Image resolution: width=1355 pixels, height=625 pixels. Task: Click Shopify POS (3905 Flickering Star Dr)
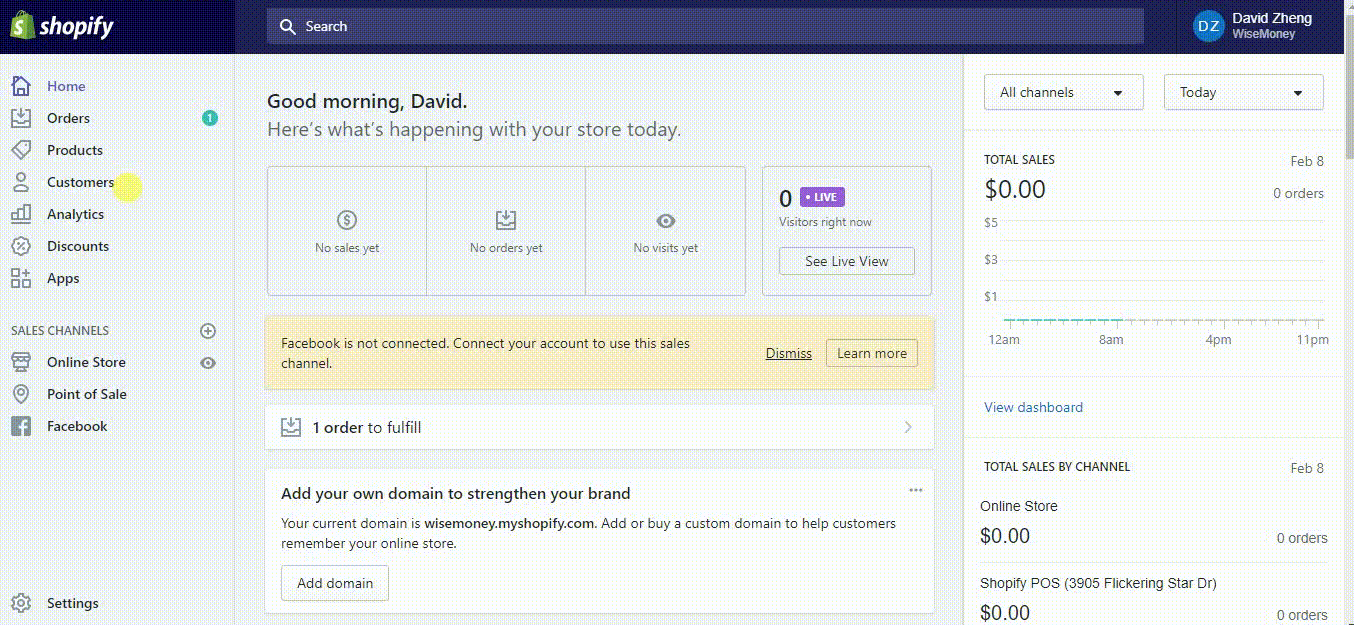click(x=1098, y=583)
